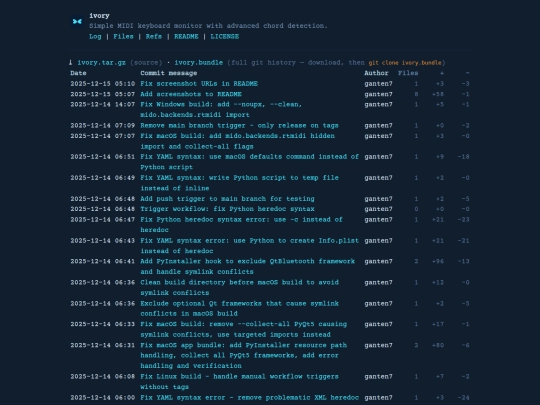Click date '2025-12-15 05:10'

(103, 84)
